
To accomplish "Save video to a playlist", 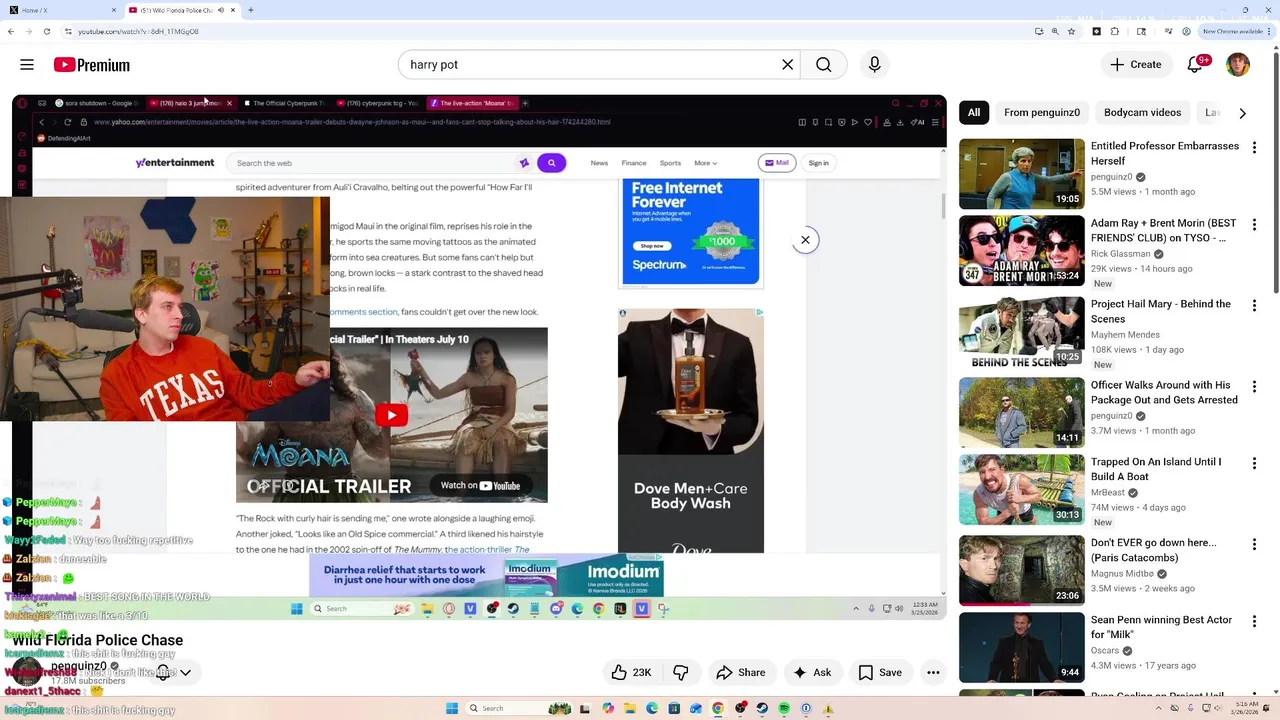I will (x=880, y=673).
